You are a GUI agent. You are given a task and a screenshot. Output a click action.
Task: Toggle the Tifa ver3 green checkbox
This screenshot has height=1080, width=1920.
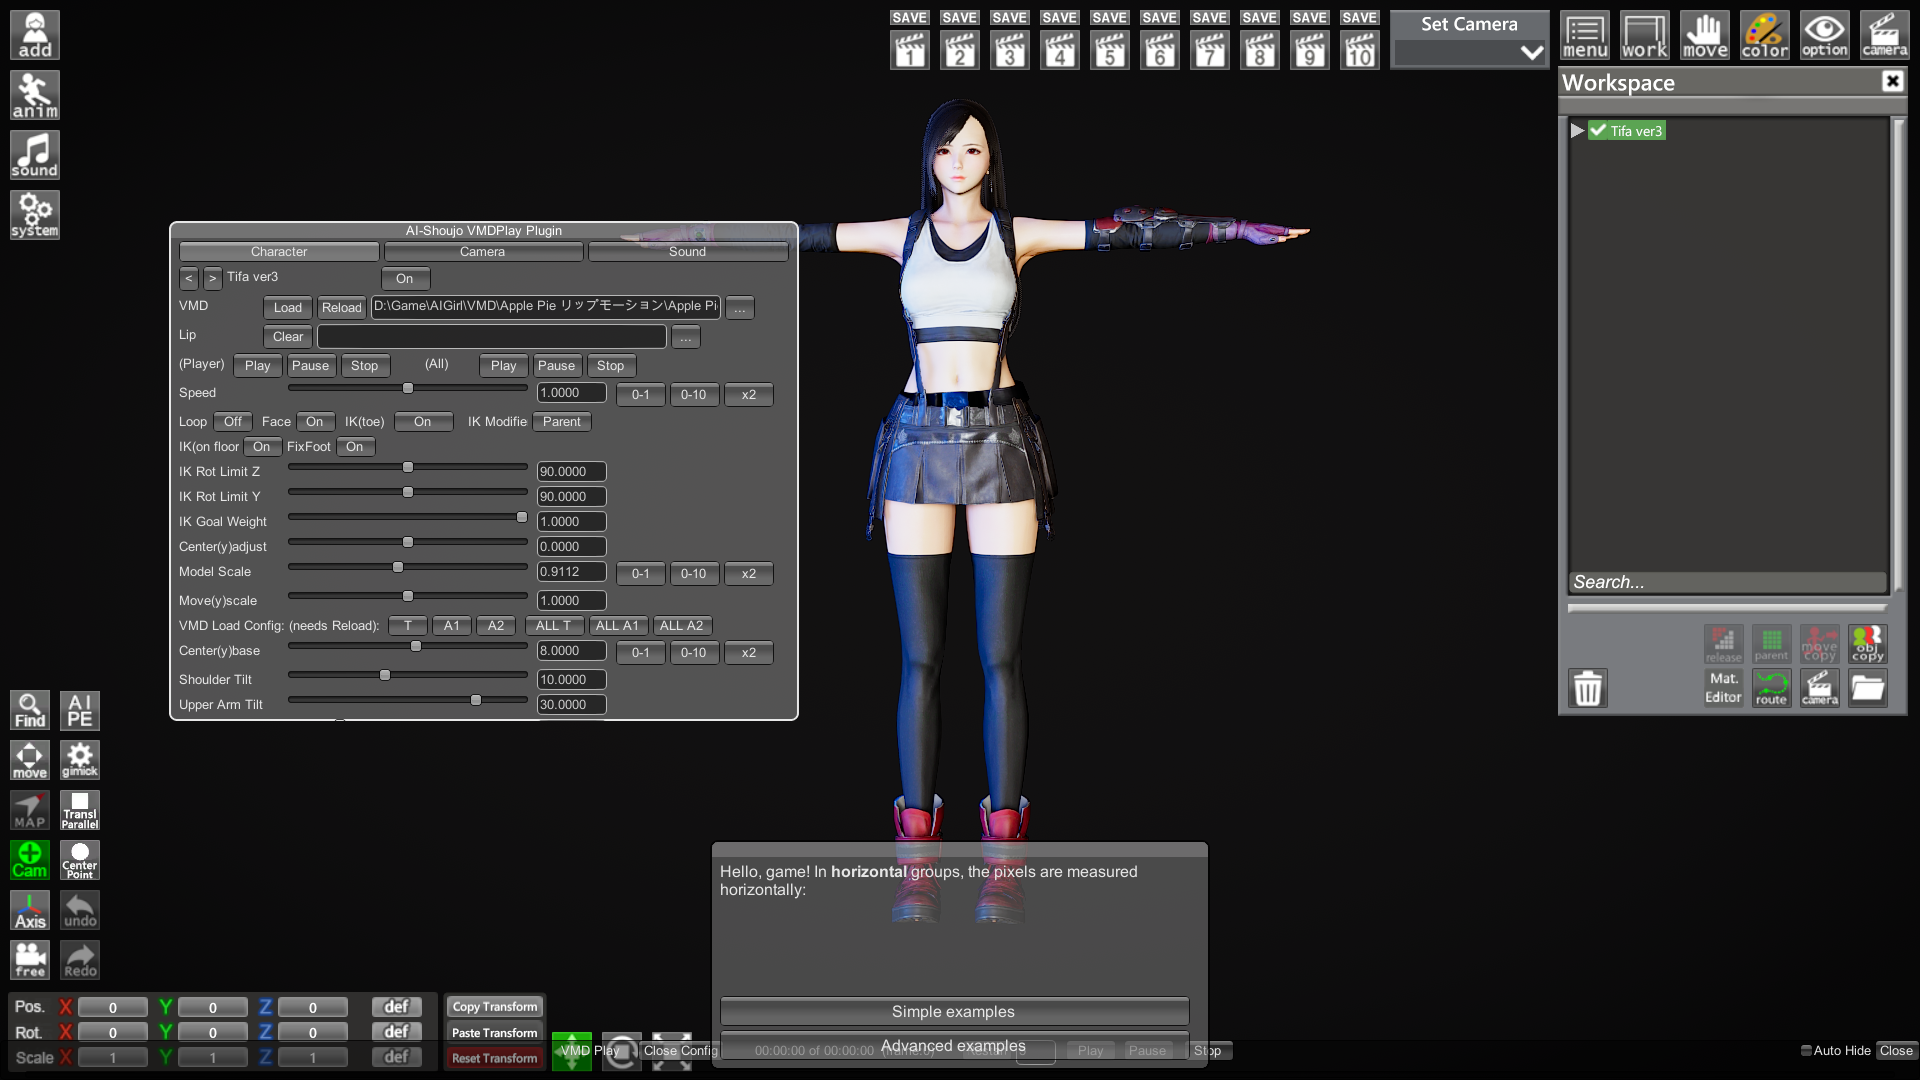coord(1598,131)
